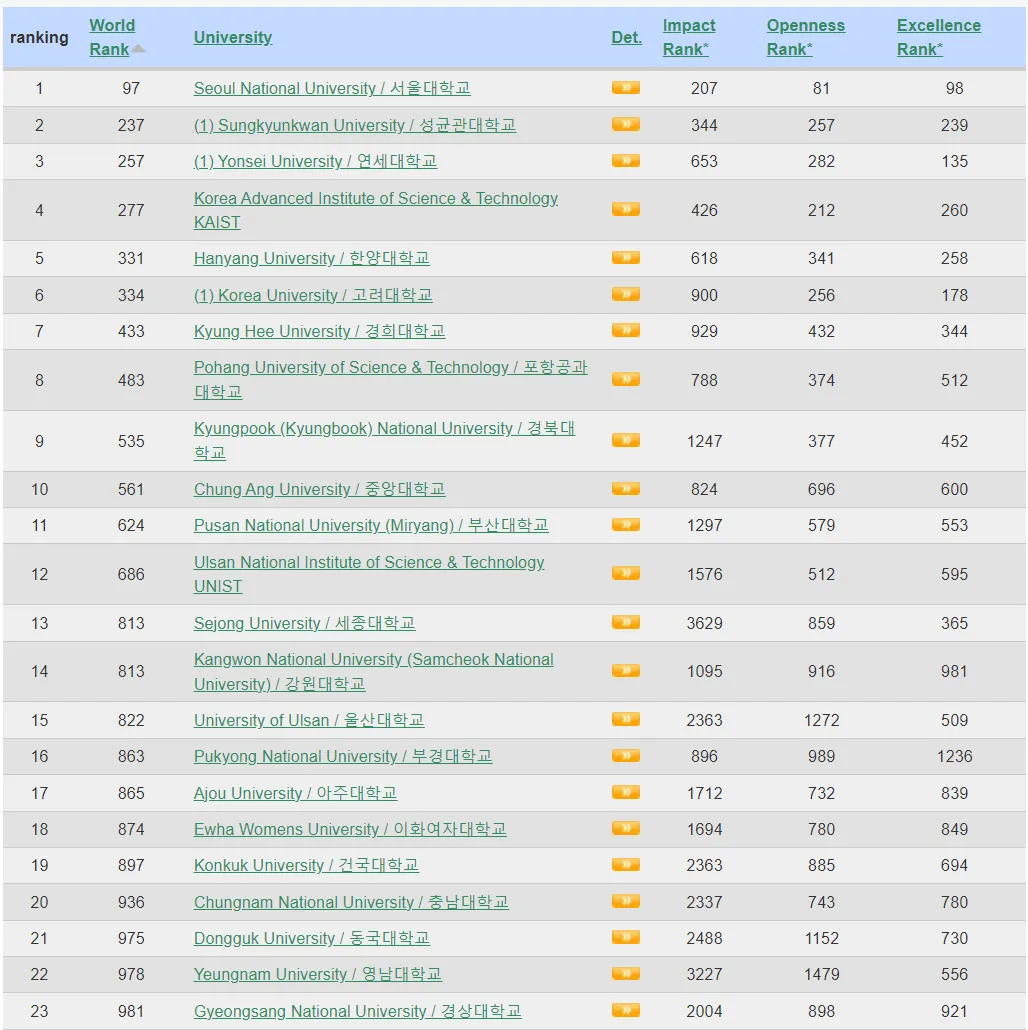This screenshot has height=1030, width=1028.
Task: Open Seoul National University link
Action: pyautogui.click(x=332, y=88)
